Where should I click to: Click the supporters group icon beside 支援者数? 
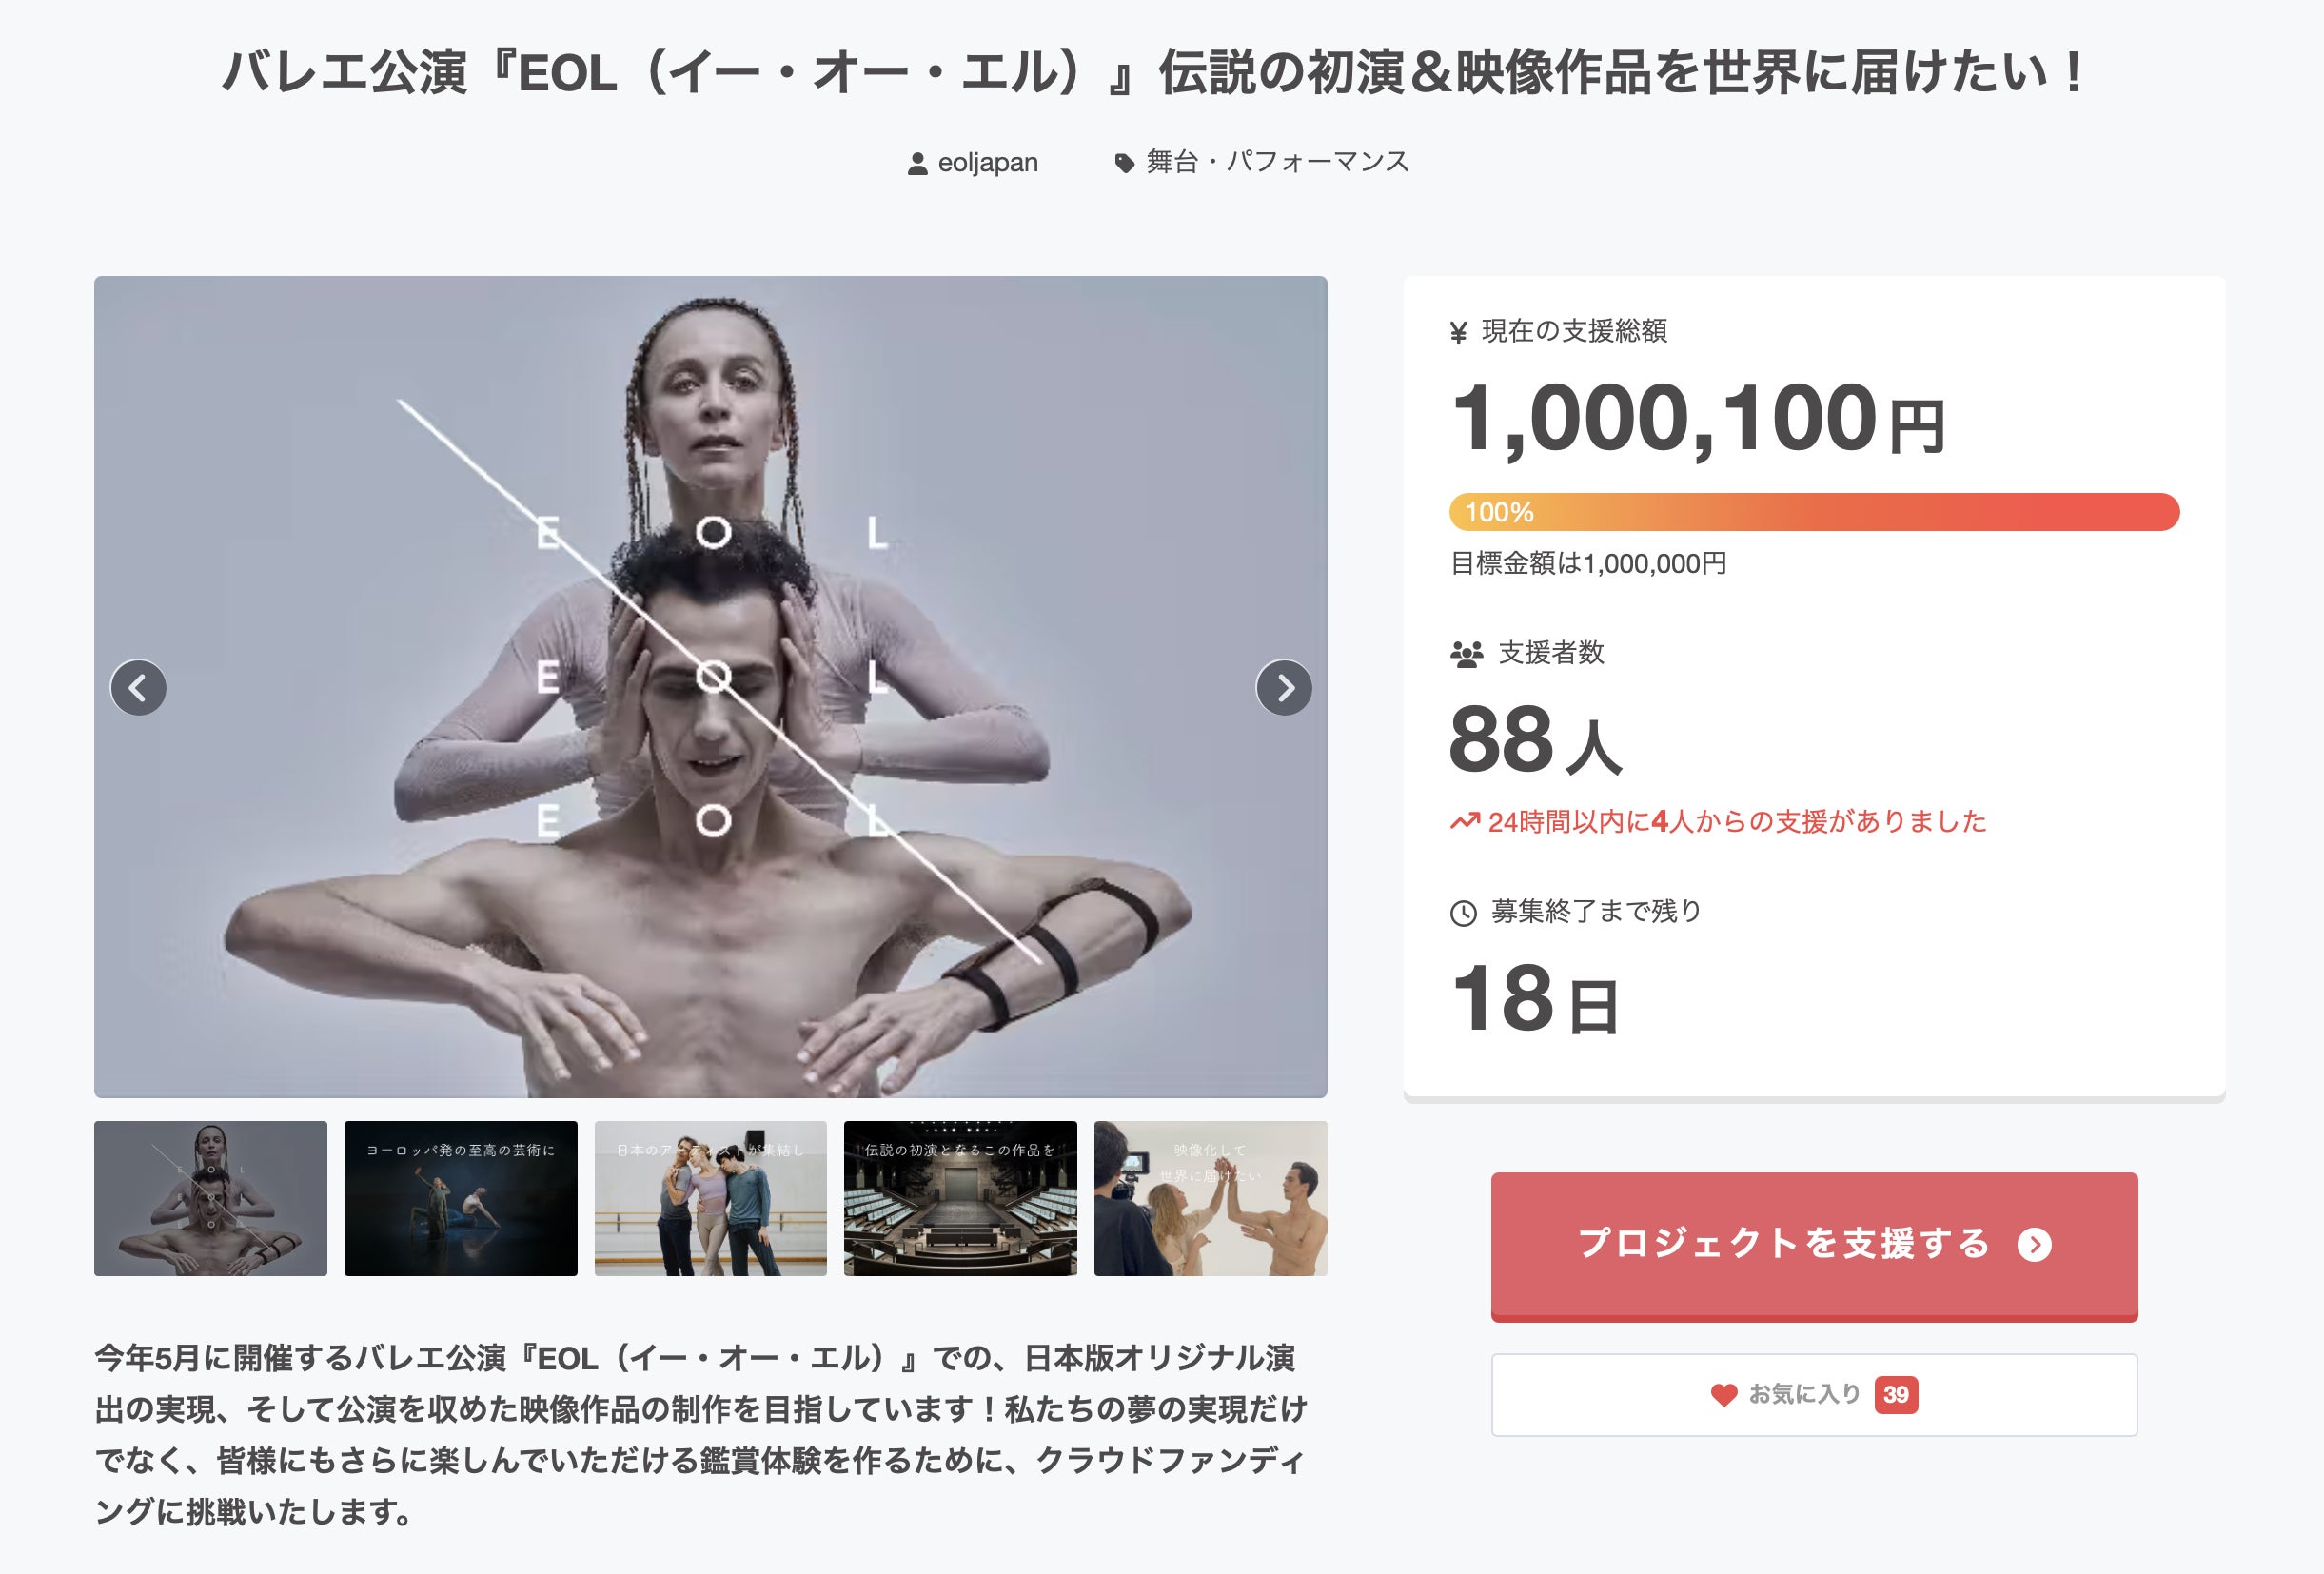pyautogui.click(x=1467, y=655)
